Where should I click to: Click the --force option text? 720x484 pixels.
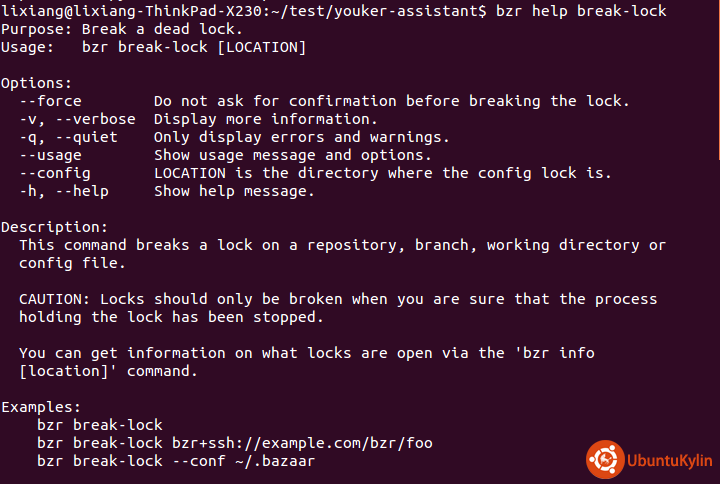[50, 101]
